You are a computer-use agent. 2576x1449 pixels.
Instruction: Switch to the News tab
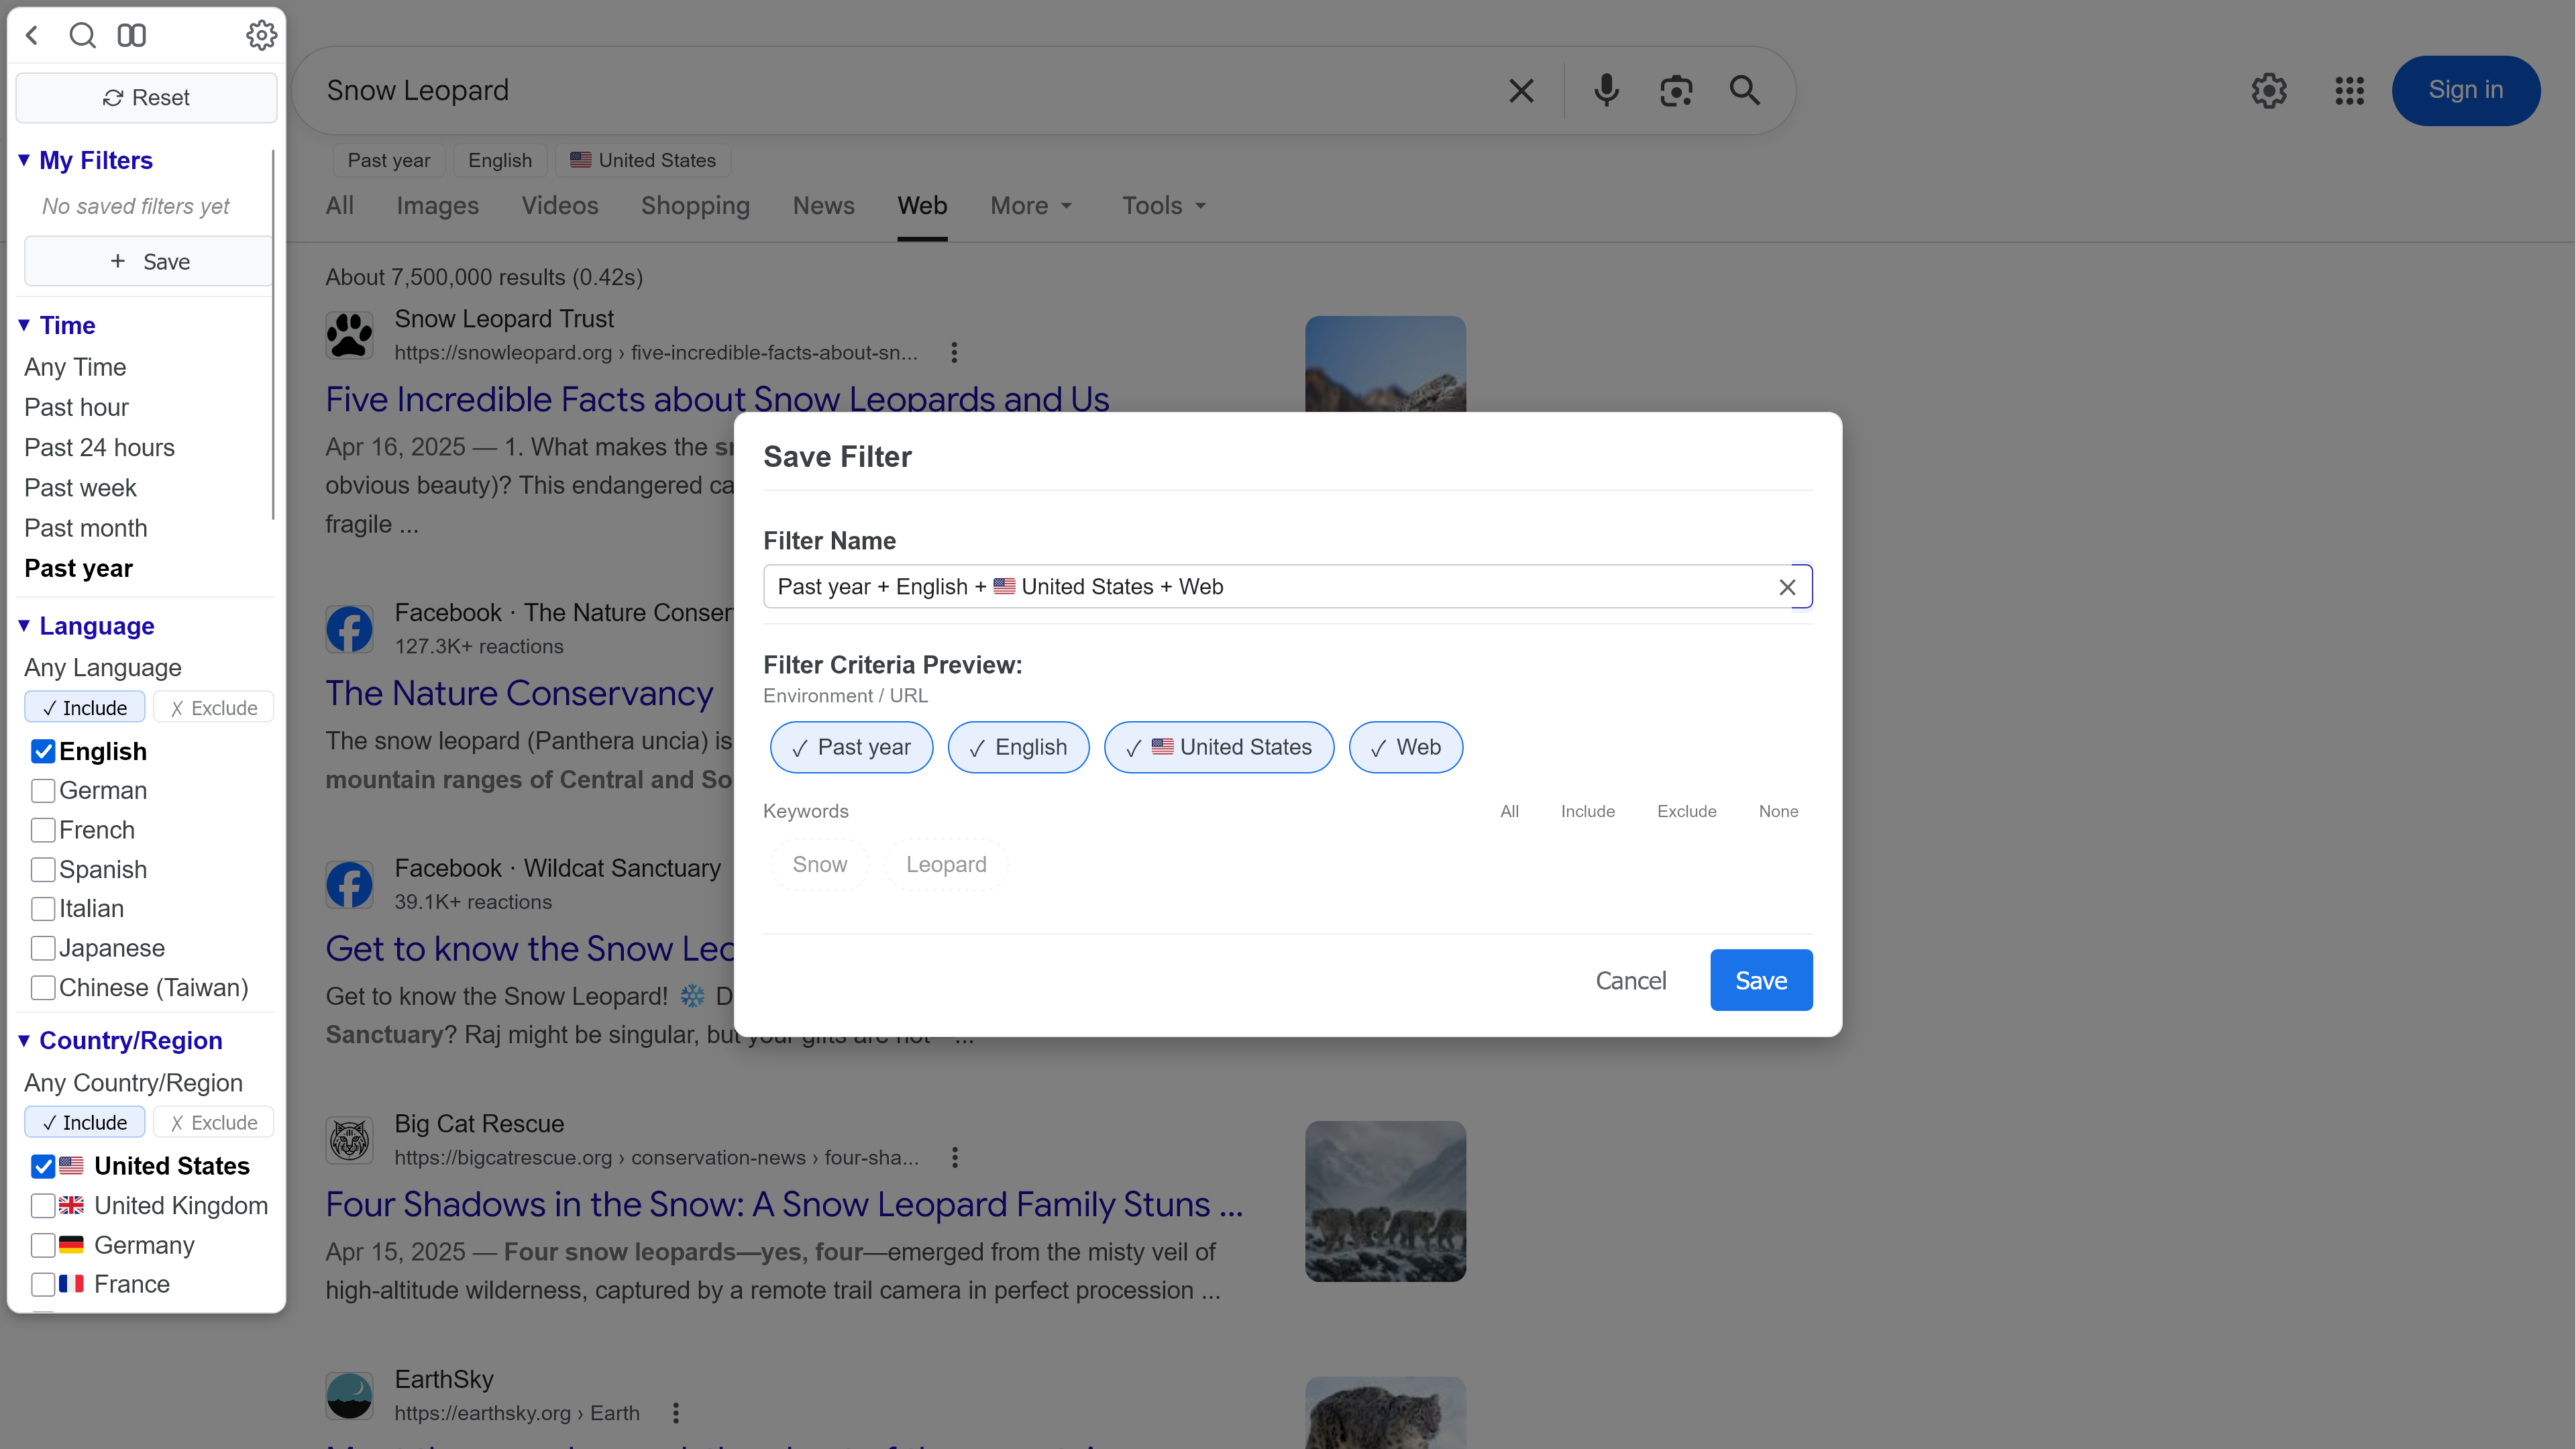(x=824, y=205)
